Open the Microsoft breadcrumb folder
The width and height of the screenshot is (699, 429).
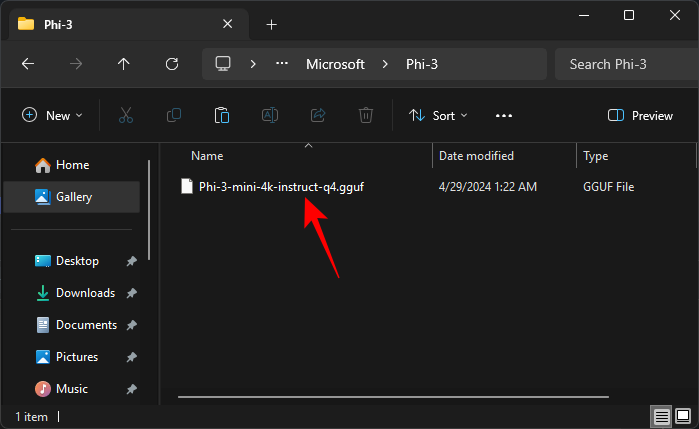coord(335,64)
